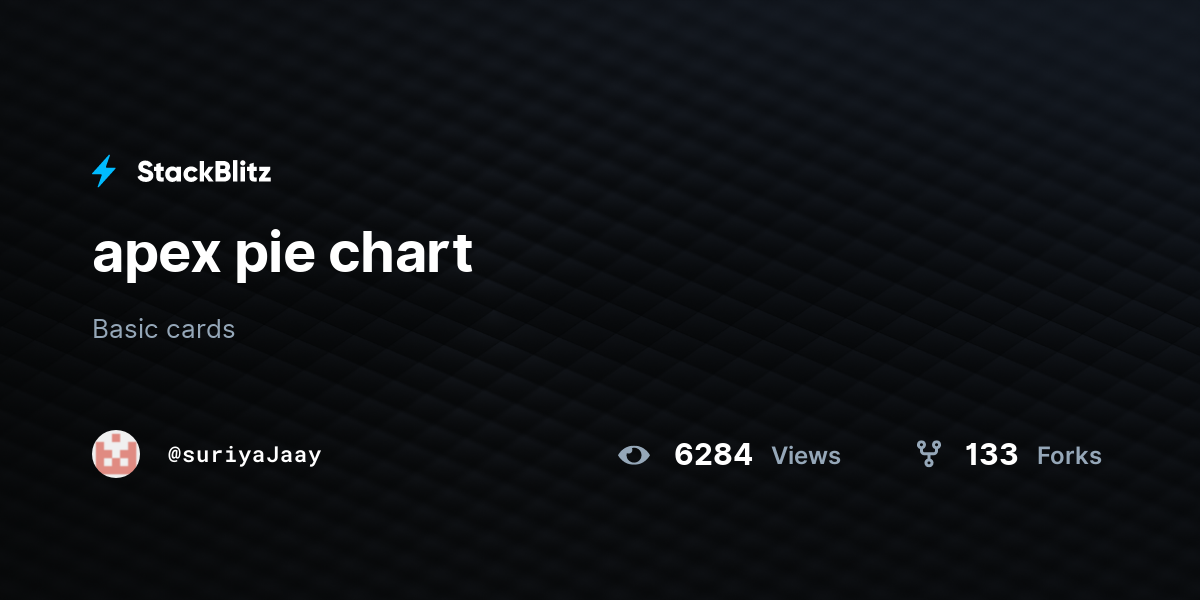Click the 6284 view count number
The height and width of the screenshot is (600, 1200).
713,455
